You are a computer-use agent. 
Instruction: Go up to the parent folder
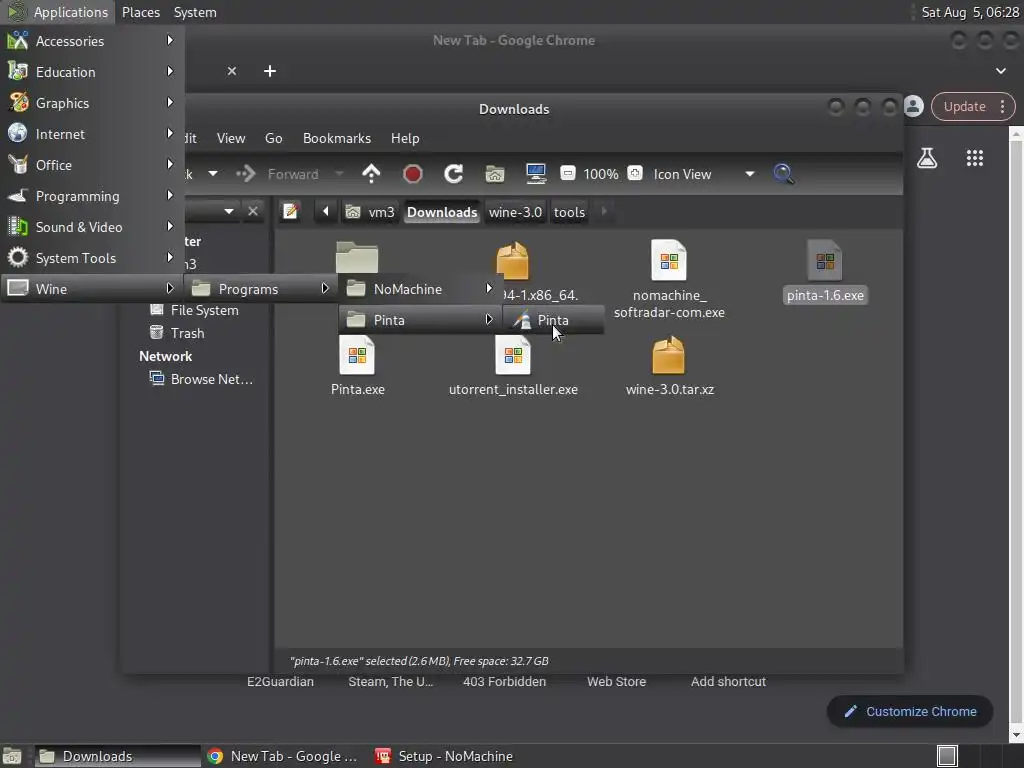coord(371,174)
